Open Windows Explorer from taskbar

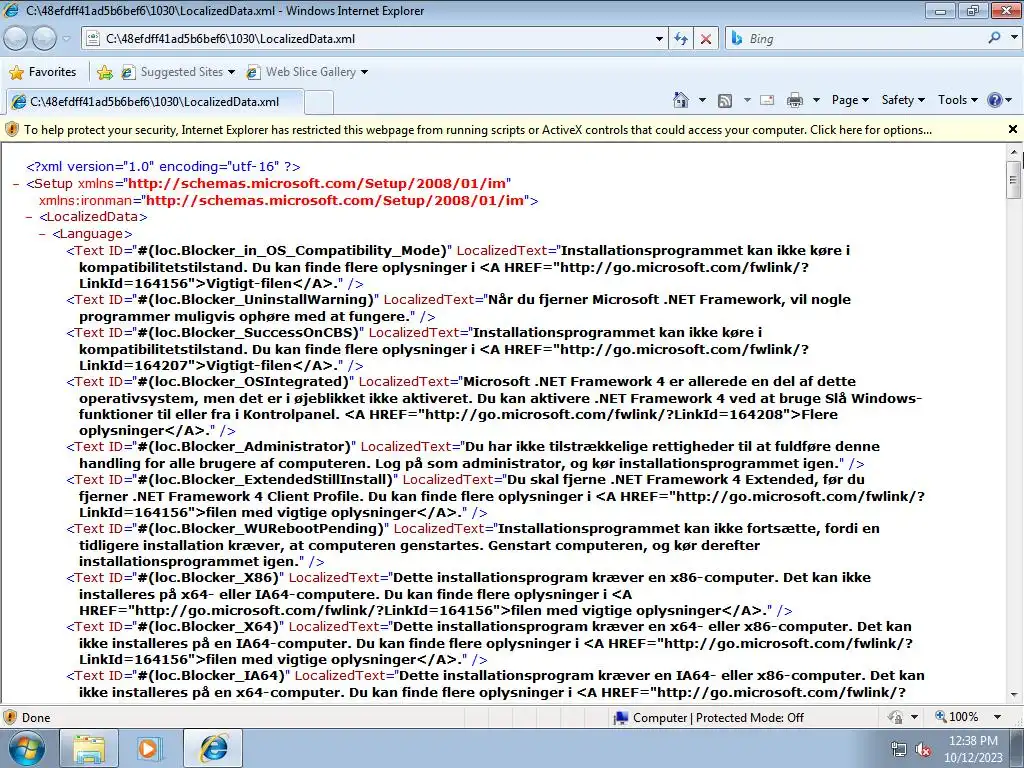(89, 748)
